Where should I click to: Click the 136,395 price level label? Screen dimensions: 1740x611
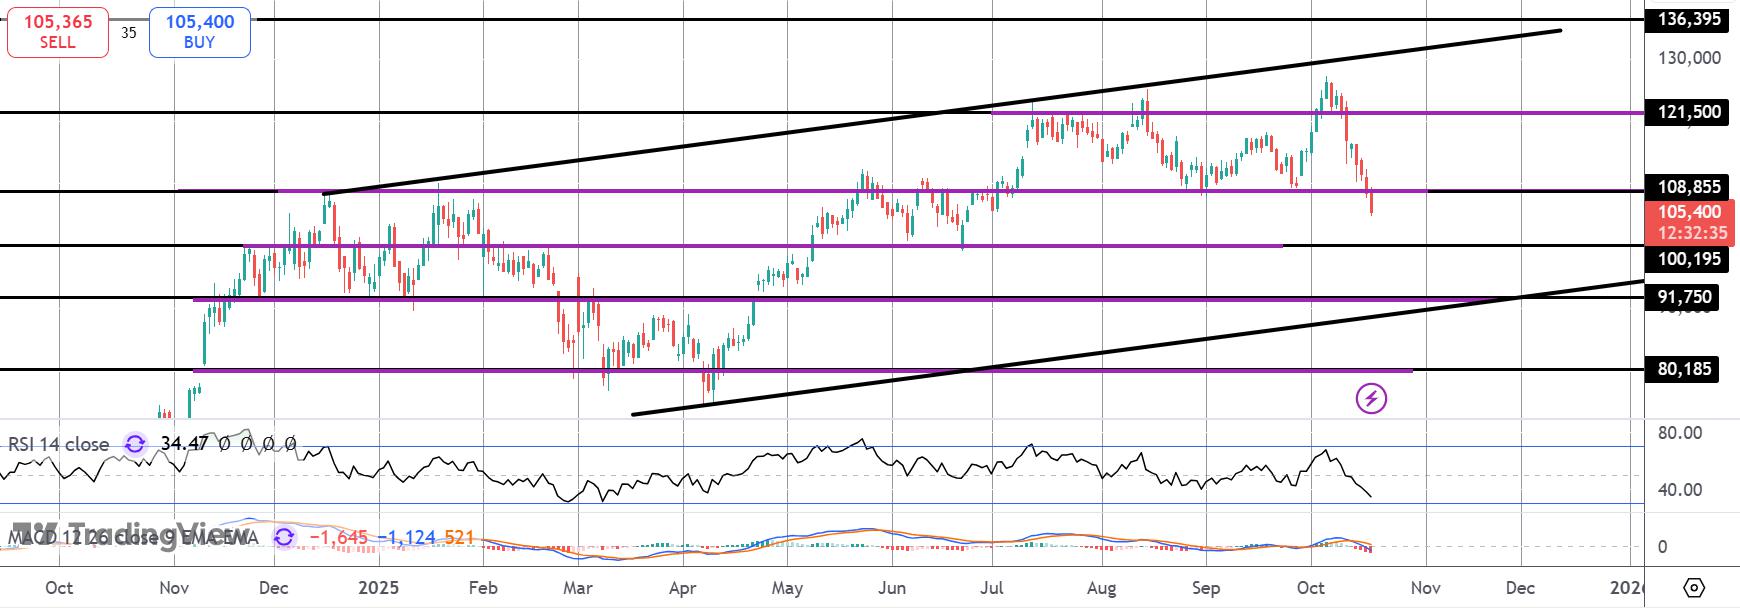(x=1689, y=19)
